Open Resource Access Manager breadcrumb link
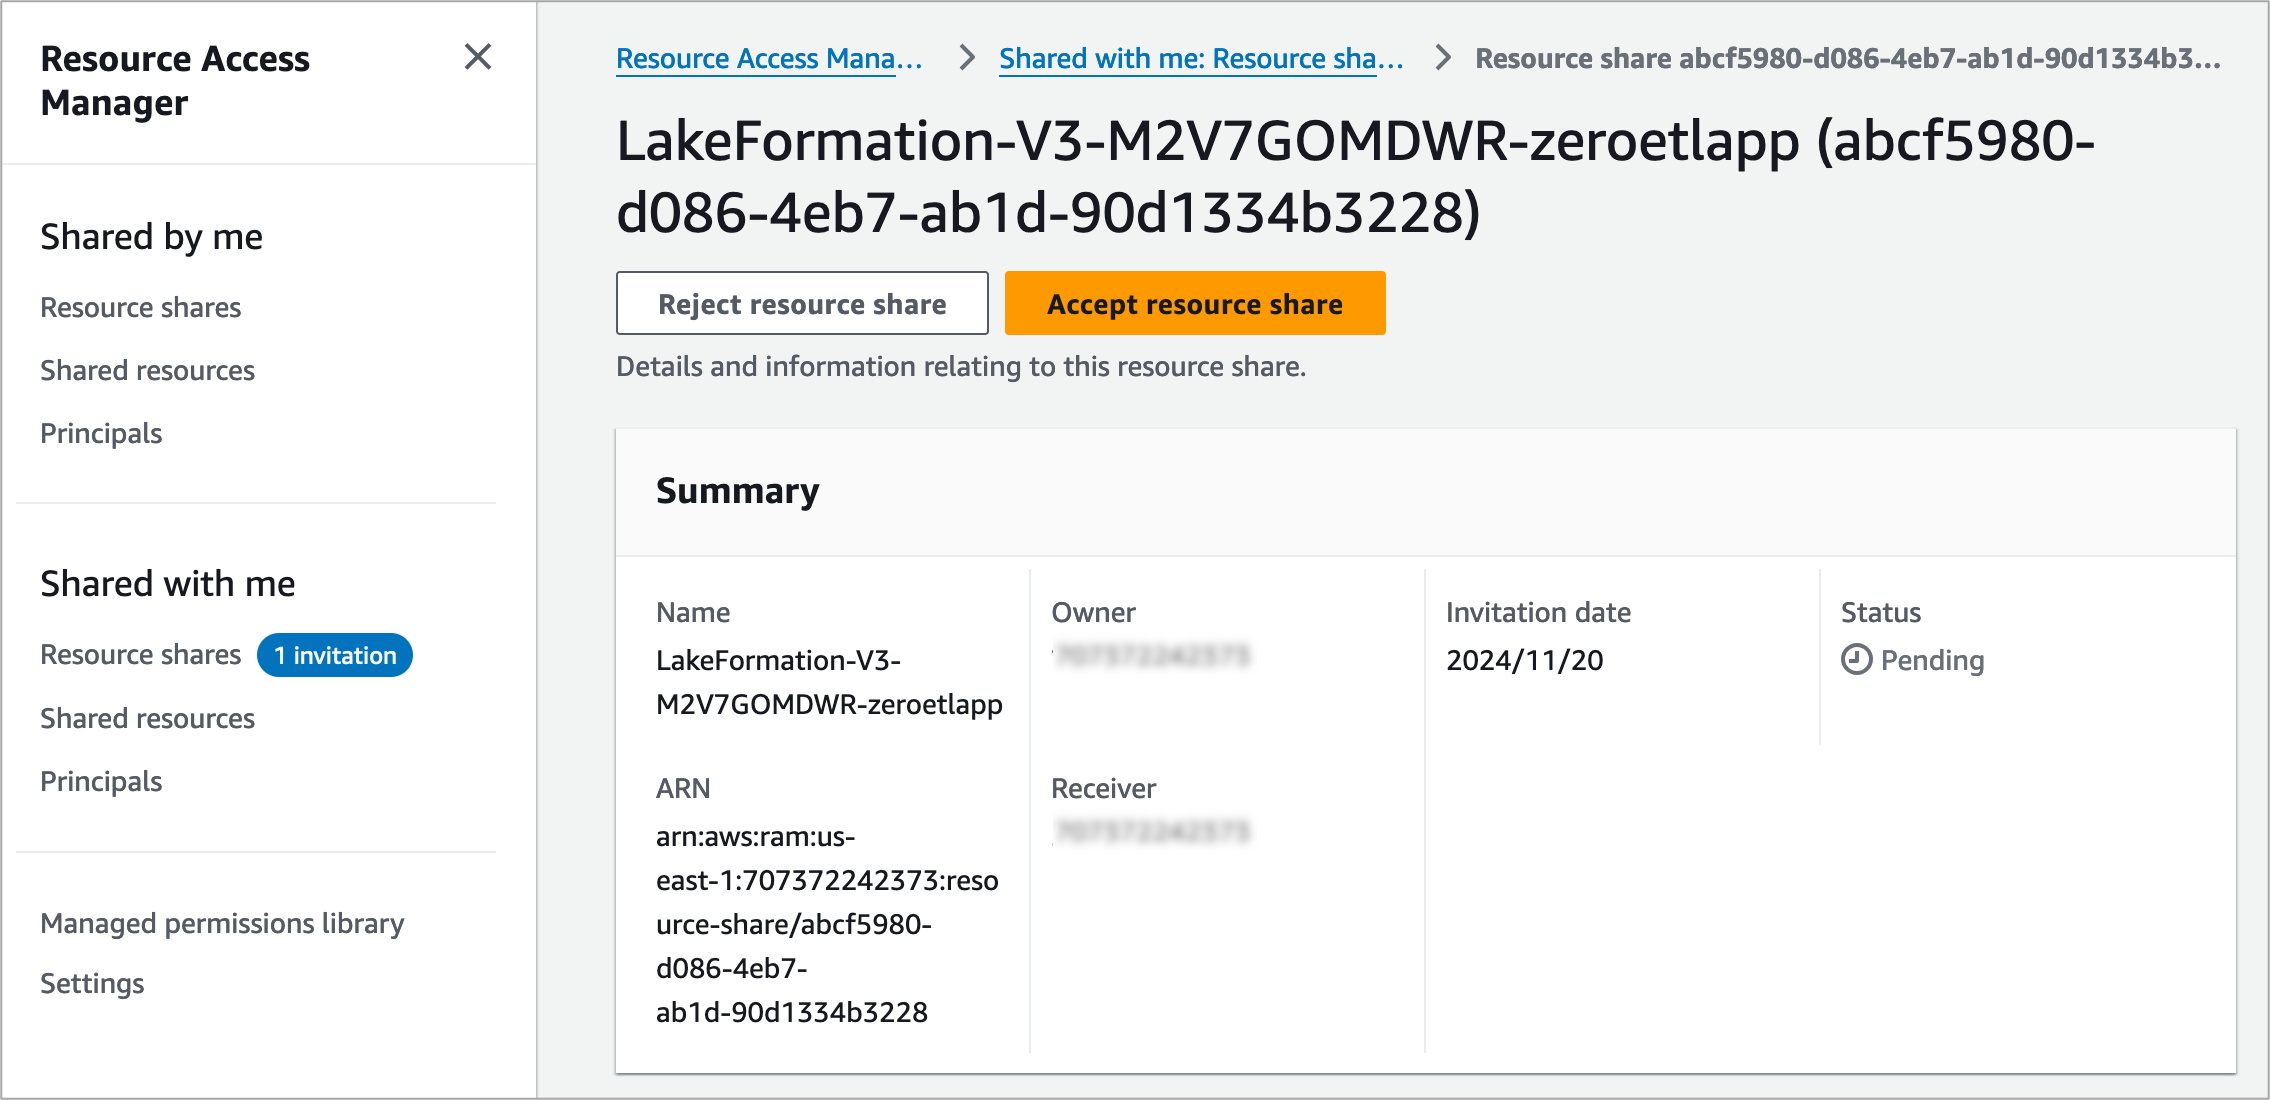The width and height of the screenshot is (2270, 1100). coord(768,59)
